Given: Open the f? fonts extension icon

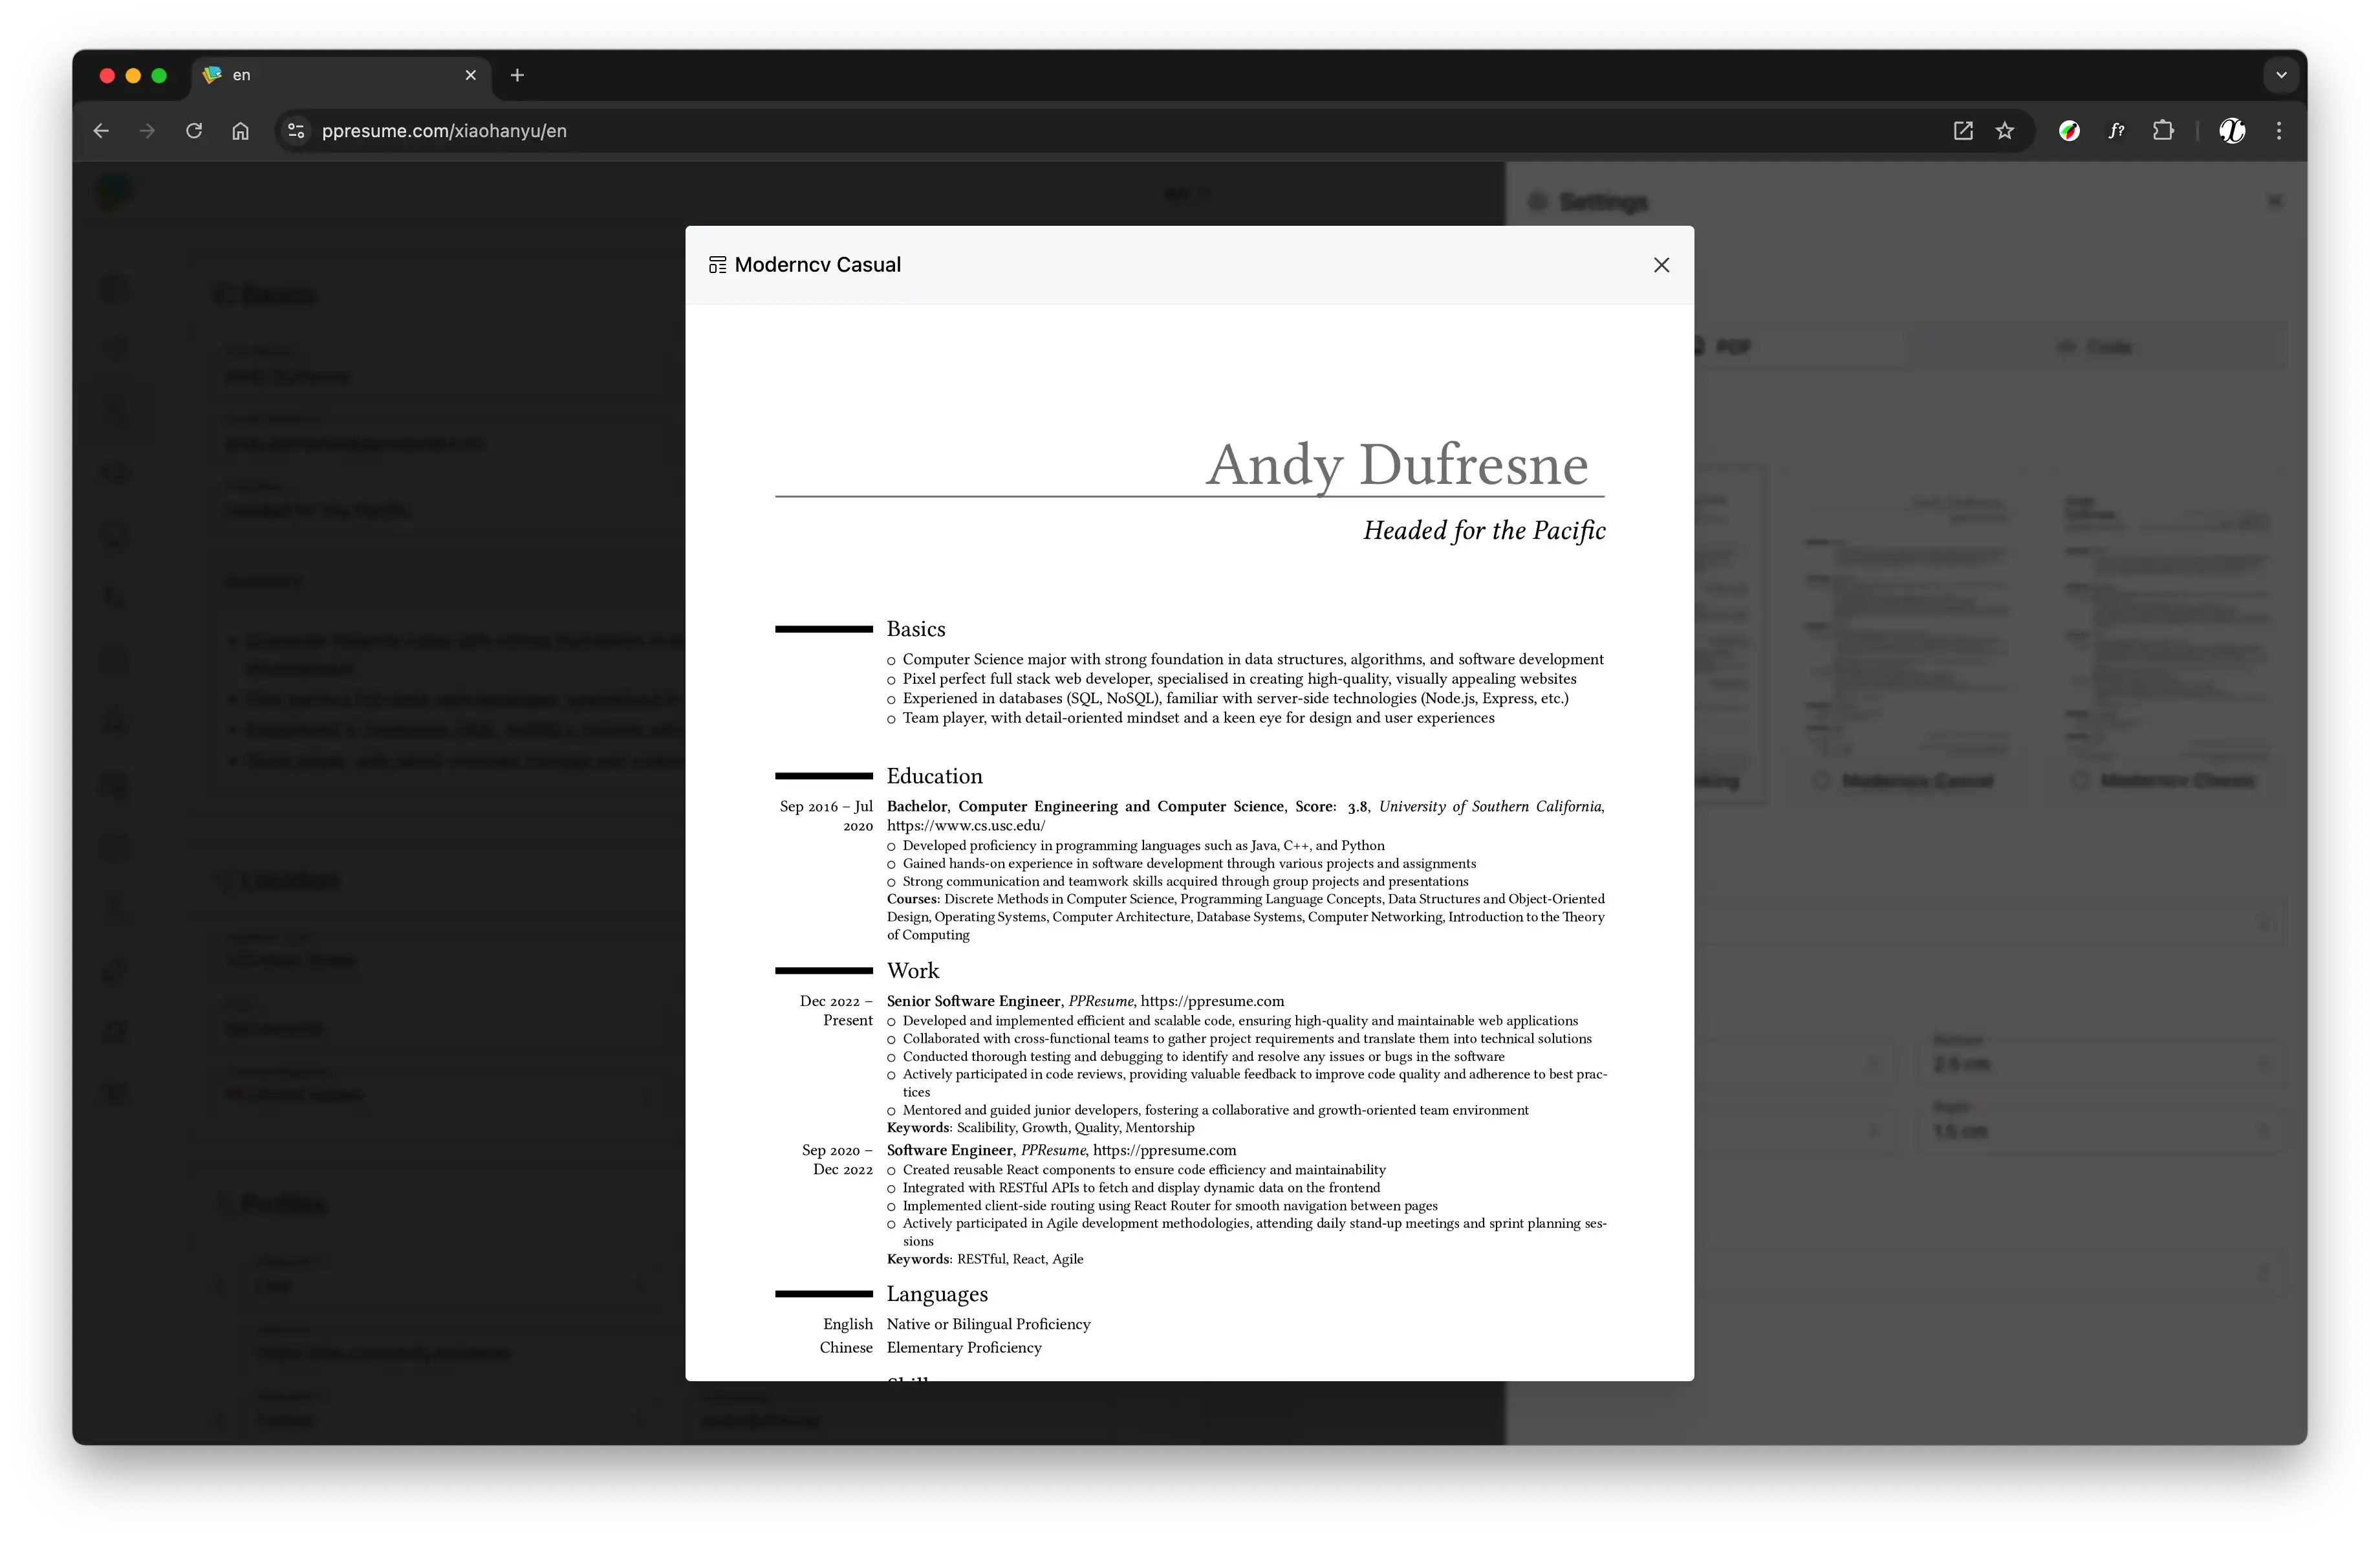Looking at the screenshot, I should (2116, 131).
